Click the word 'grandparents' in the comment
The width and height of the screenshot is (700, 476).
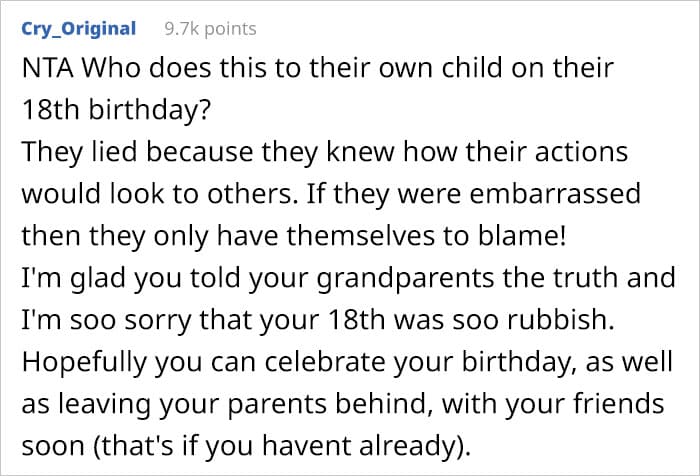click(405, 278)
